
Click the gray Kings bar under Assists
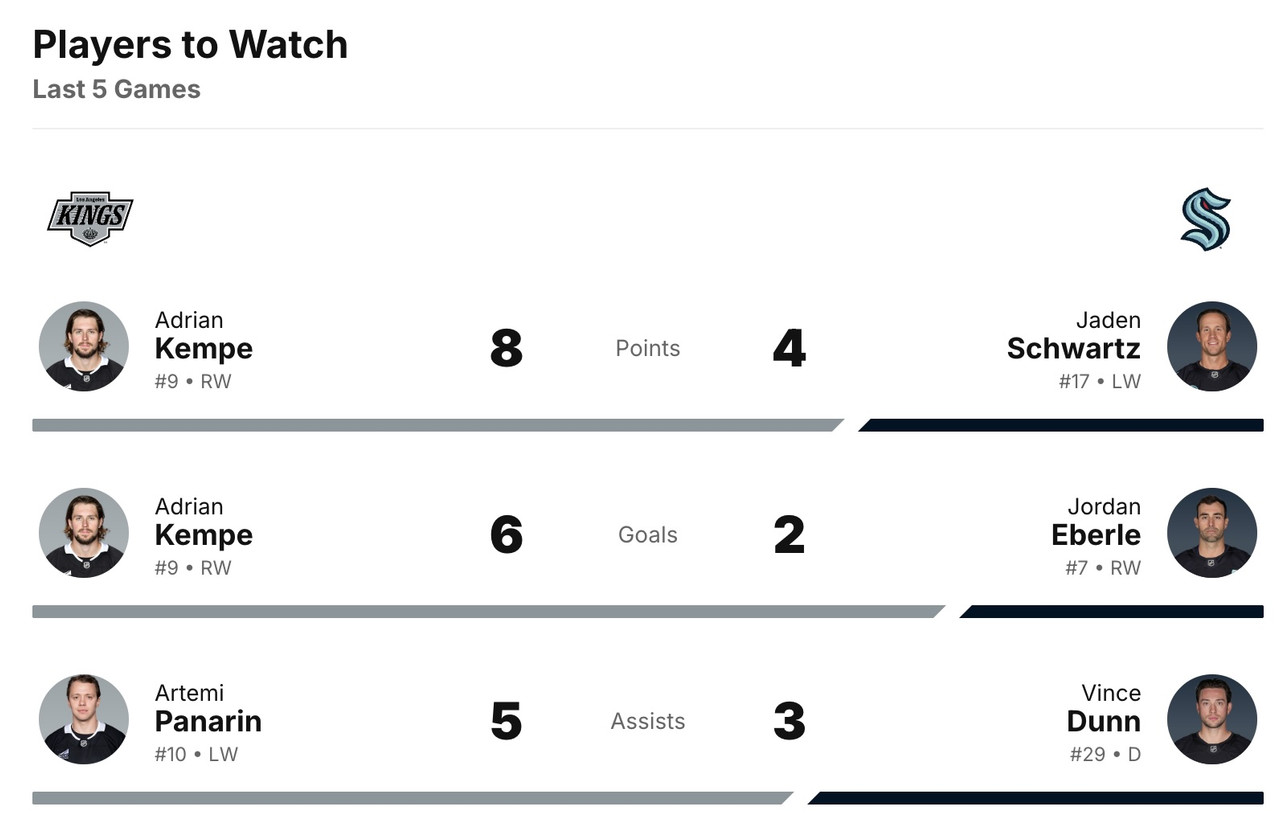[x=410, y=798]
